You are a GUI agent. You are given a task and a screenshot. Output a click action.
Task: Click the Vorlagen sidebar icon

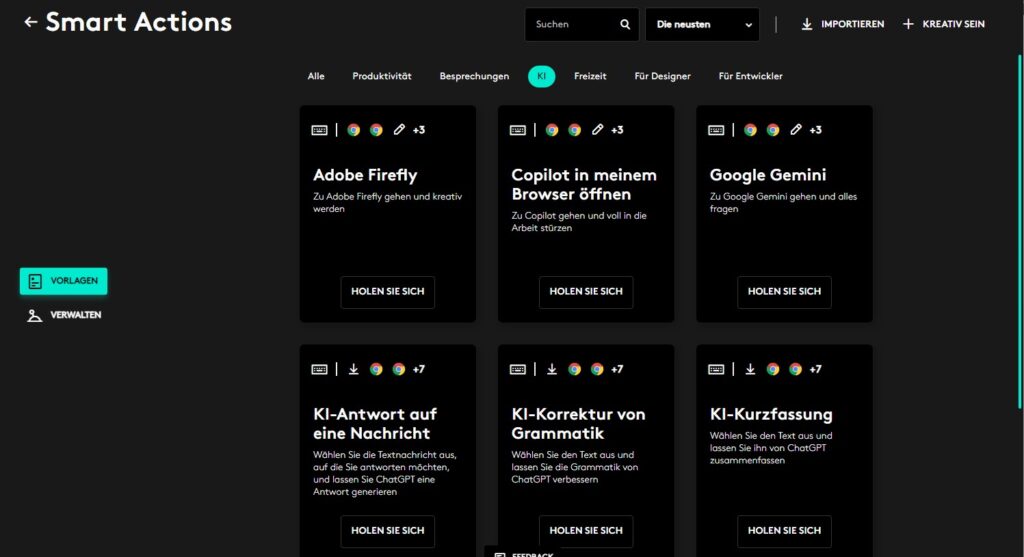[35, 281]
